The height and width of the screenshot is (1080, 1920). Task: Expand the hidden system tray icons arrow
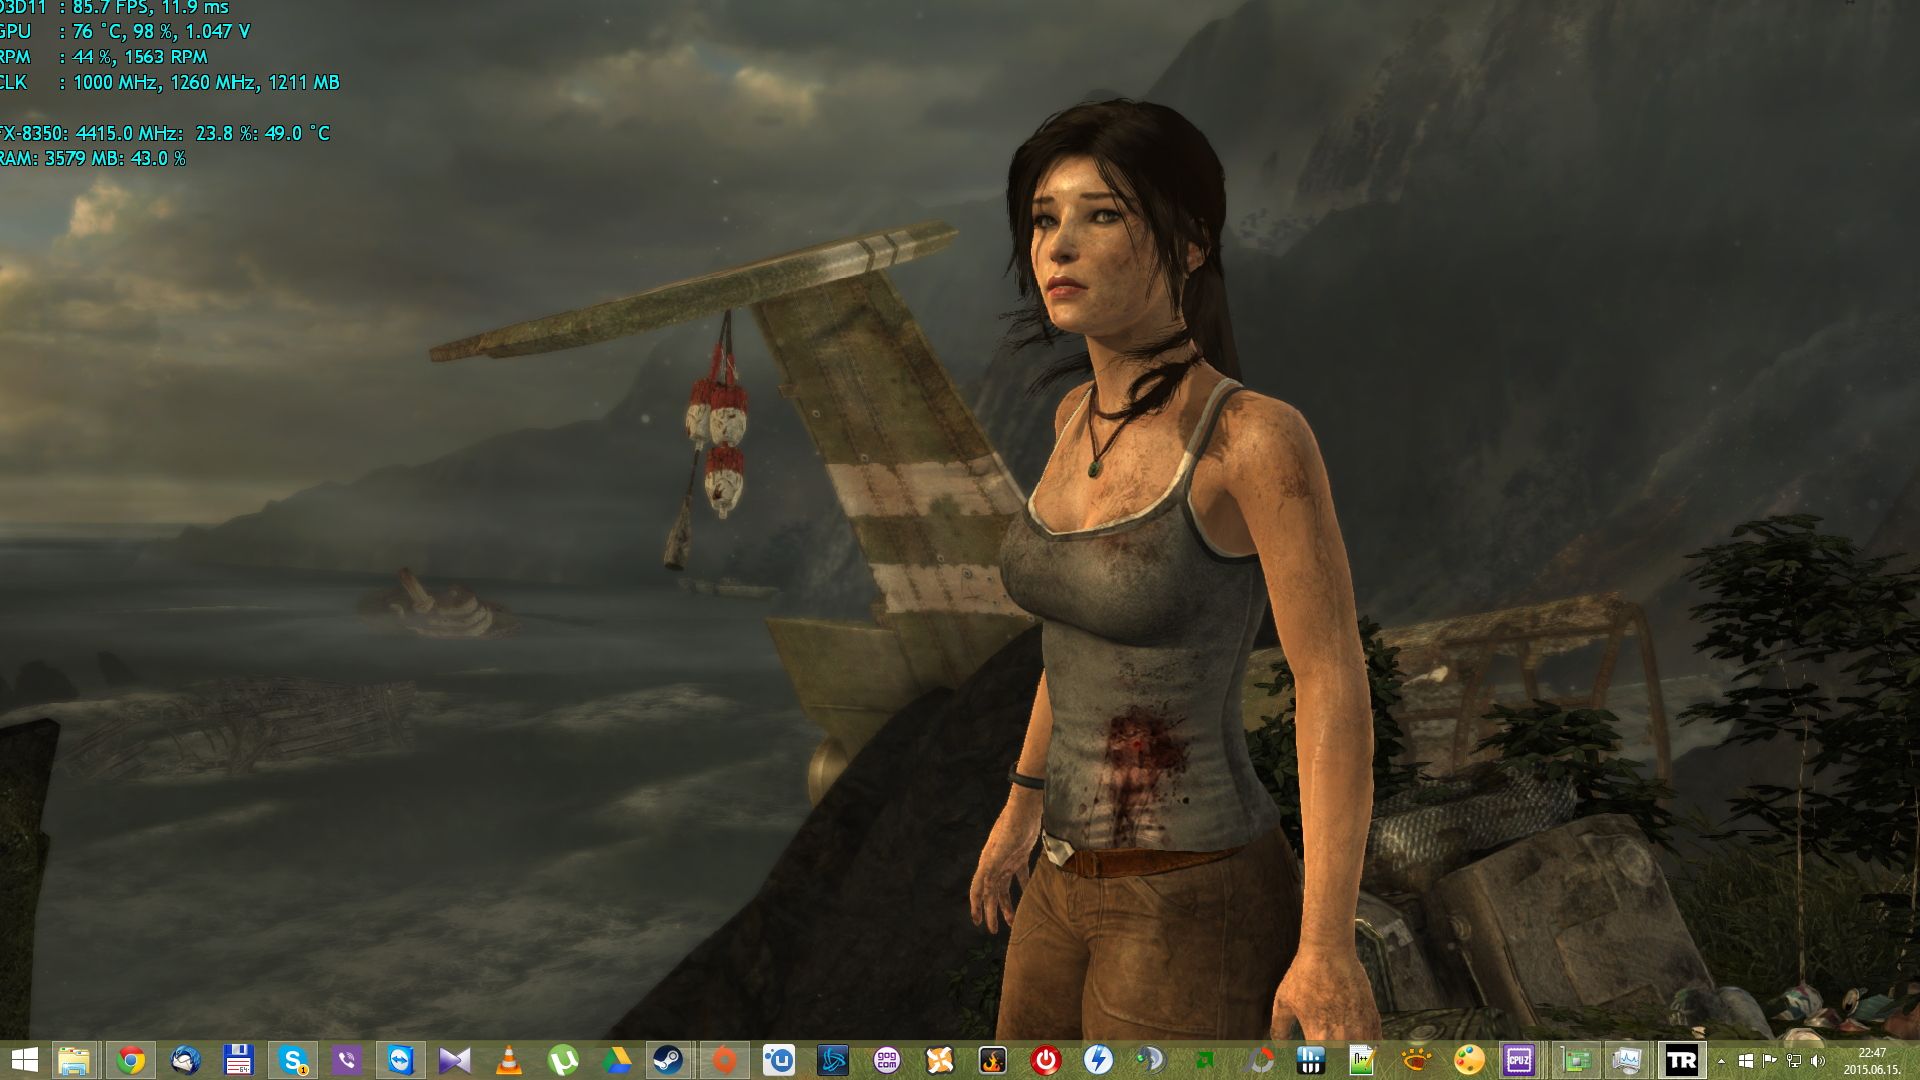[x=1721, y=1061]
